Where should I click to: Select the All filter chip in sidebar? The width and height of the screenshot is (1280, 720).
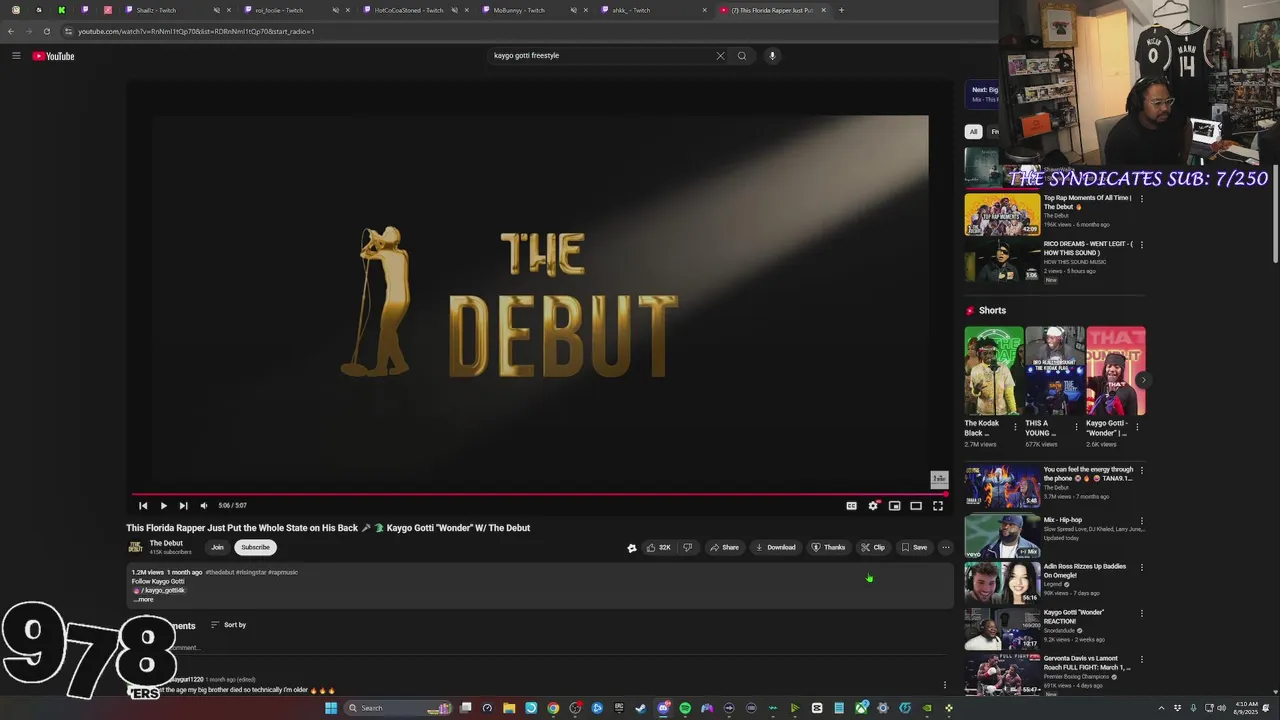pos(973,131)
